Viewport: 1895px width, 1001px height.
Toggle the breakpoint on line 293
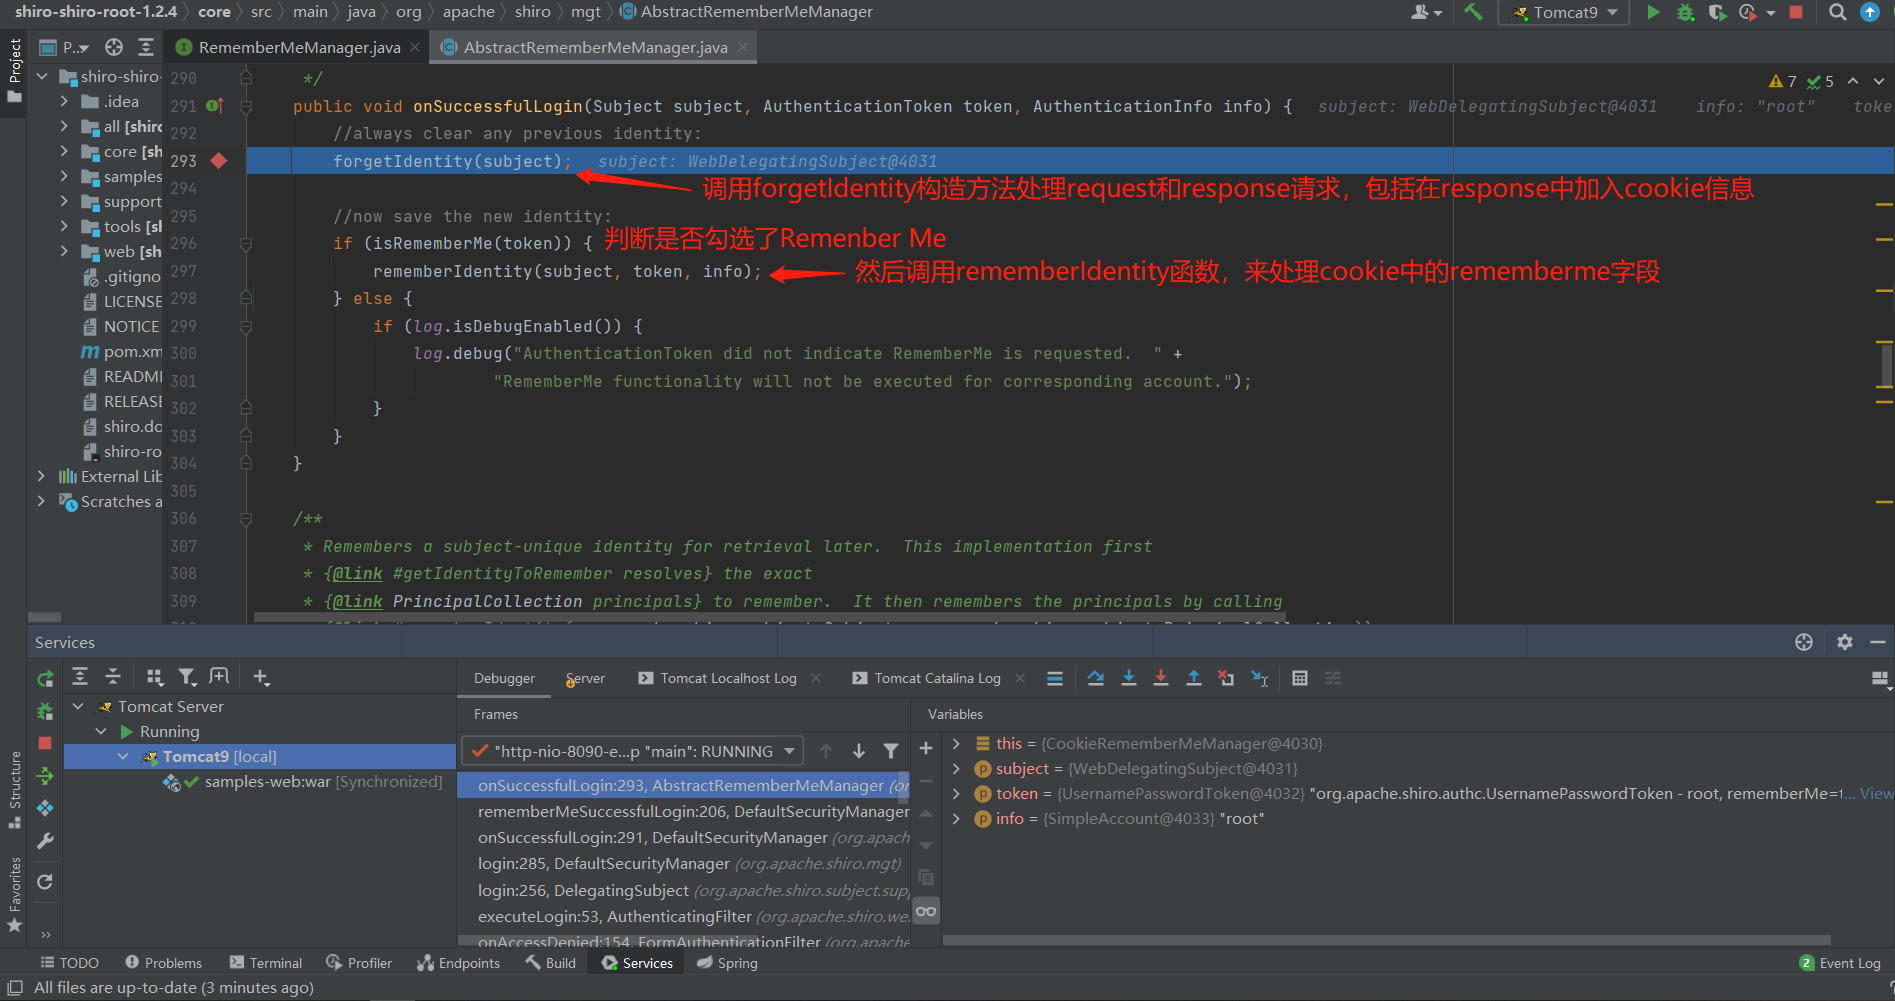point(219,161)
